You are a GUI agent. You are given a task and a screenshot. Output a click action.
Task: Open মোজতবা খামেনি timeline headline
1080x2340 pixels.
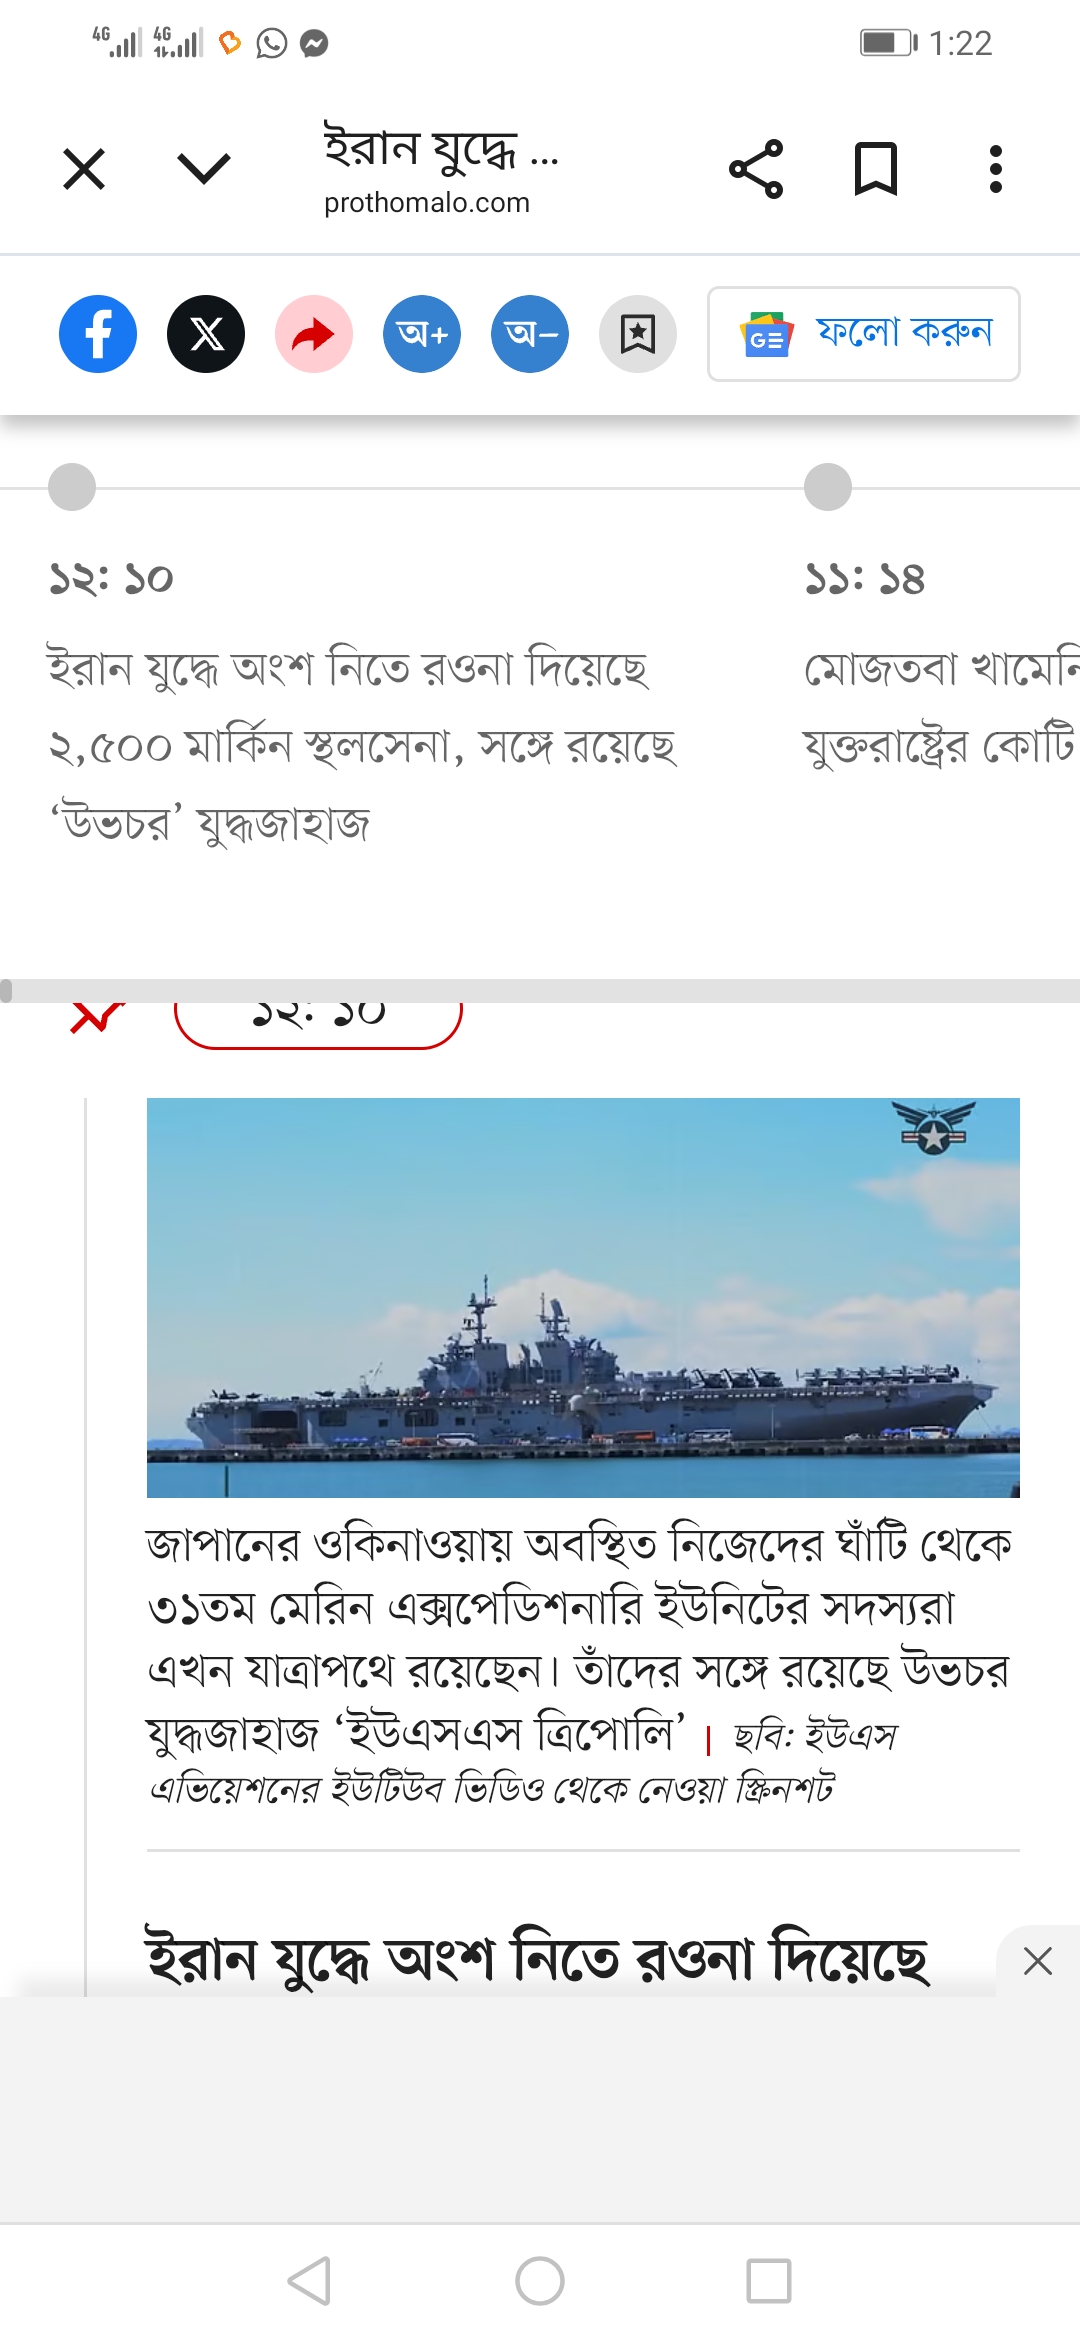941,707
